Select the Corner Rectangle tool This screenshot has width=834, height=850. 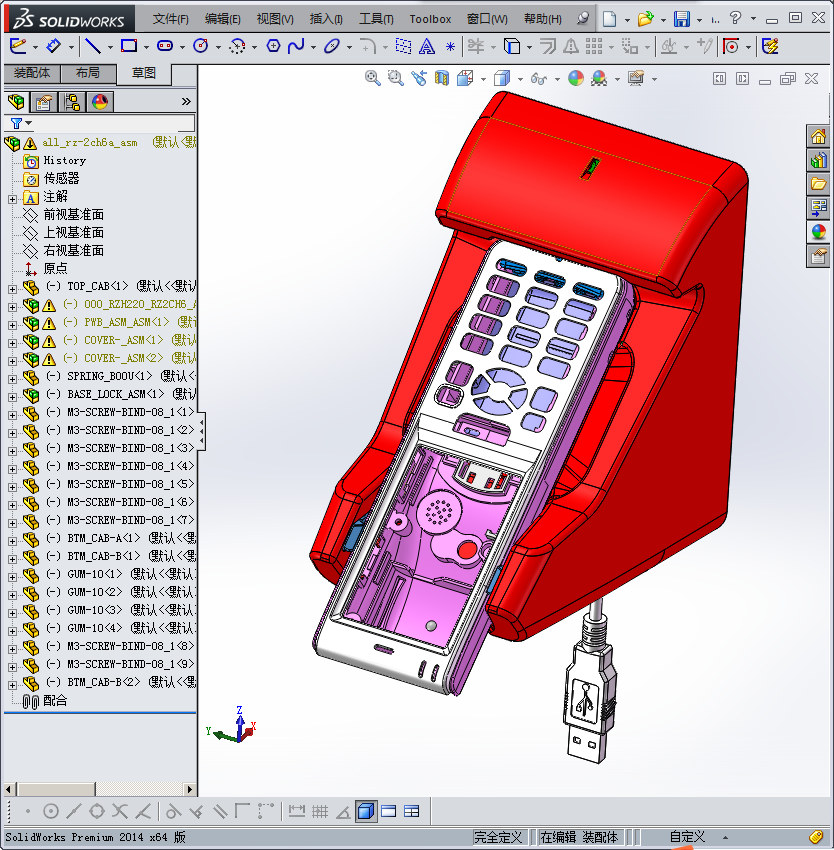click(129, 47)
